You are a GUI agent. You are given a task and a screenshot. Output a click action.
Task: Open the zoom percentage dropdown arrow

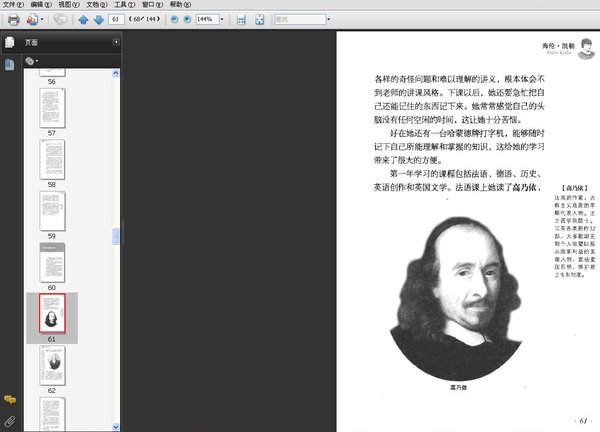point(222,19)
